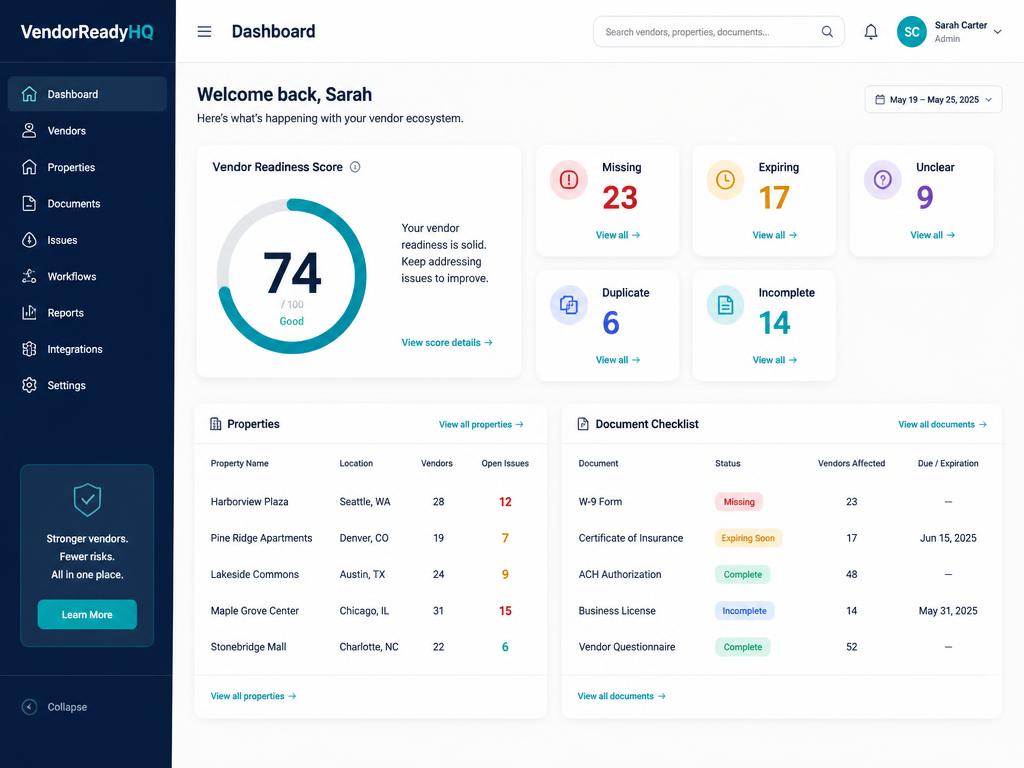The width and height of the screenshot is (1024, 768).
Task: Click the Open Issues column header
Action: click(x=505, y=463)
